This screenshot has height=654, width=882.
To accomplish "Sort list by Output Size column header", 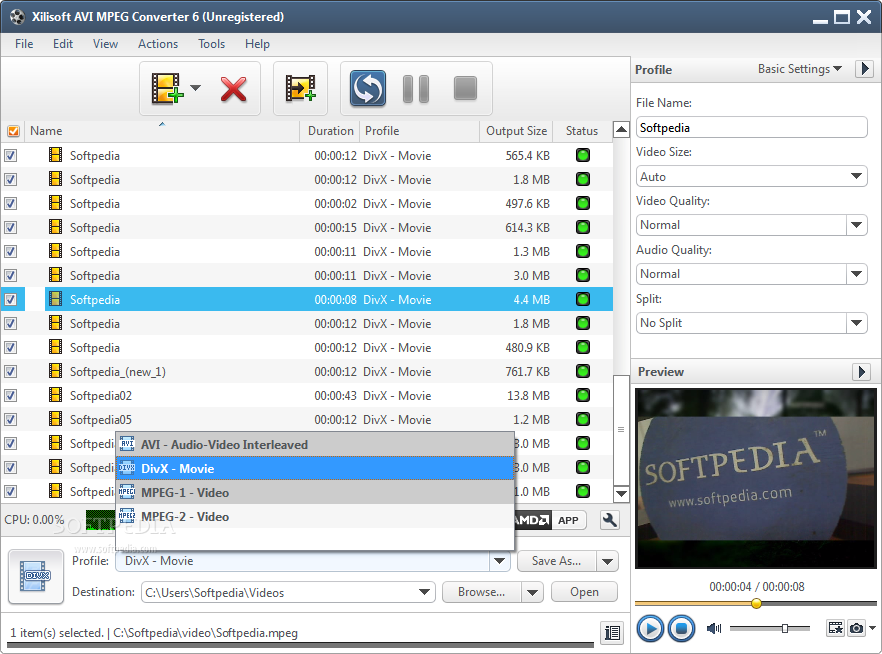I will (516, 131).
